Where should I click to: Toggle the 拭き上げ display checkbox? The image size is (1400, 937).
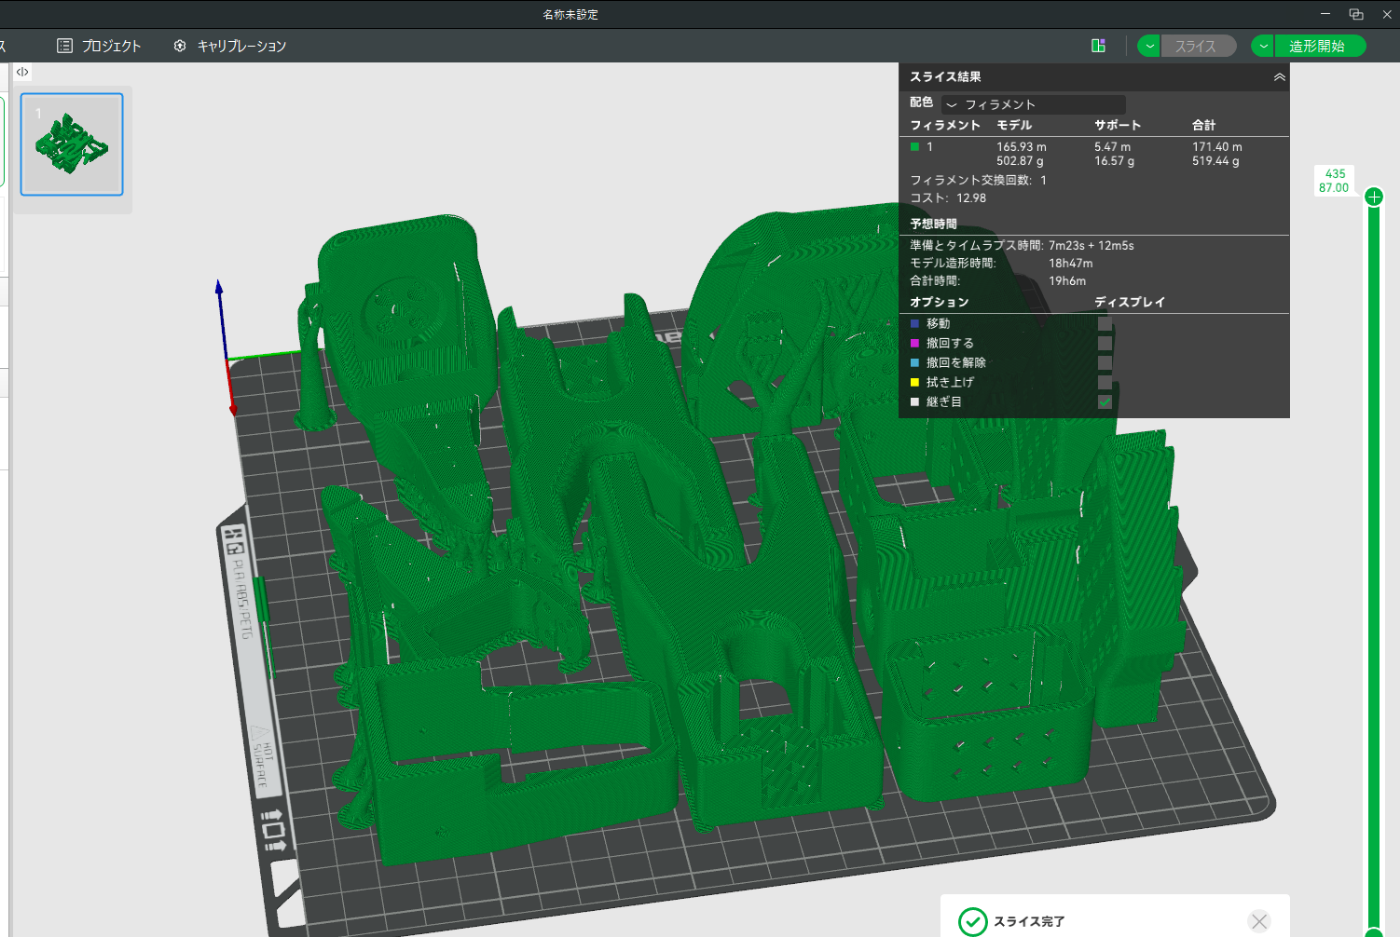1105,382
